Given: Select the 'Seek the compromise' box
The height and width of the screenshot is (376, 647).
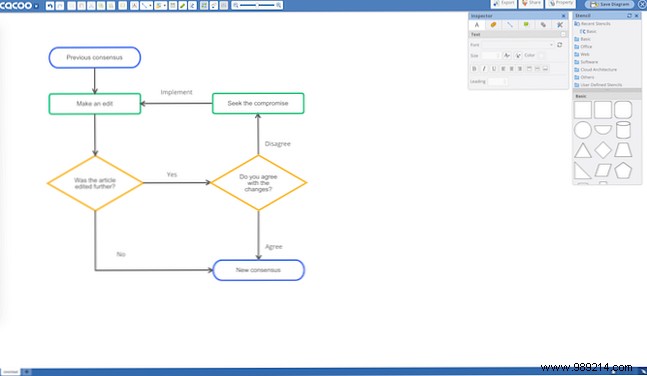Looking at the screenshot, I should [258, 103].
